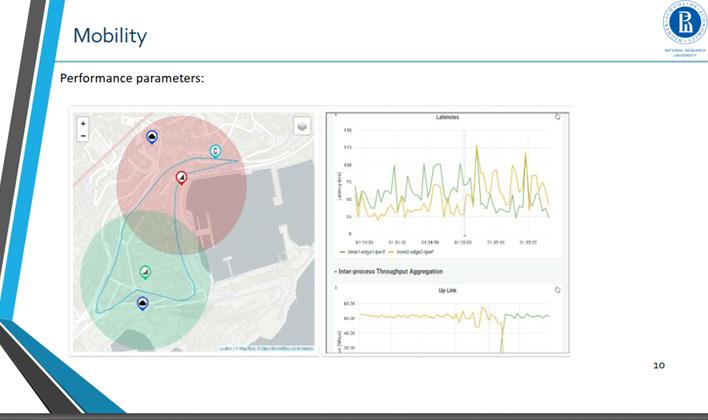Click the Mobility slide title

coord(110,36)
